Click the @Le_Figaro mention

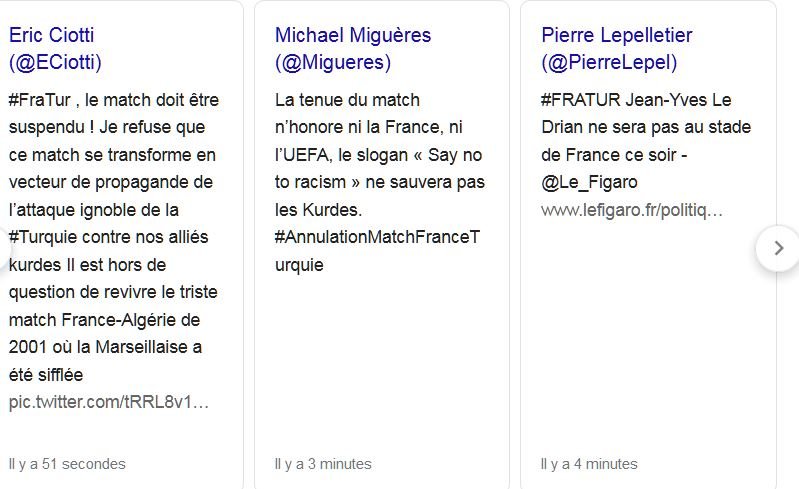[589, 182]
